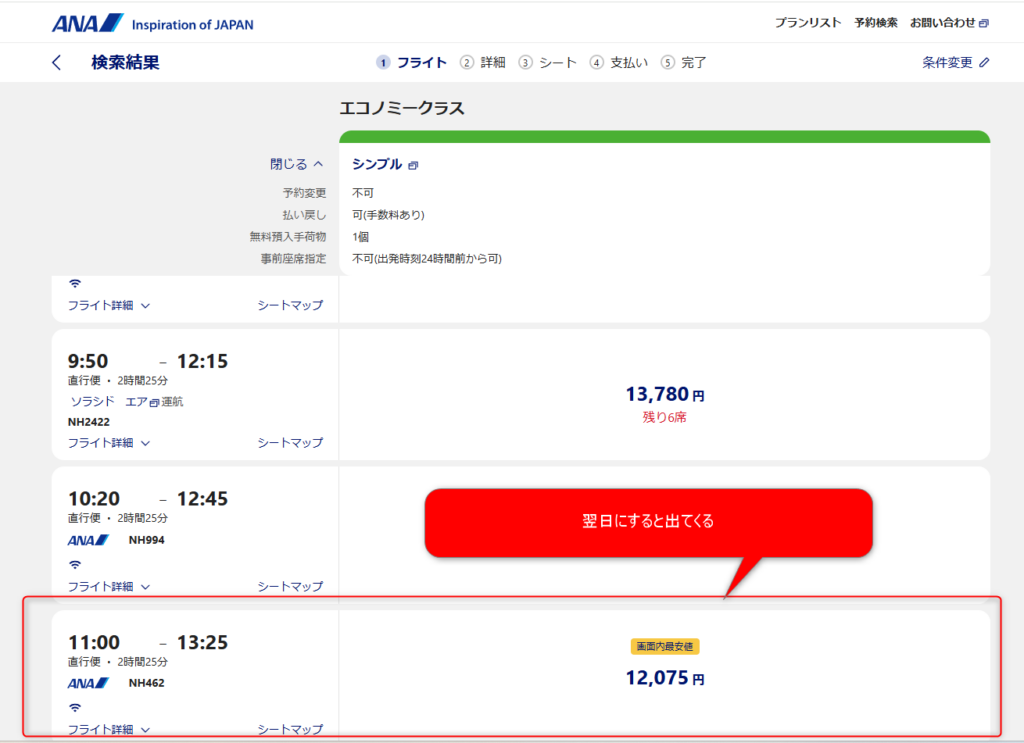Viewport: 1024px width, 743px height.
Task: Open シートマップ for the 9:50 flight
Action: tap(290, 442)
